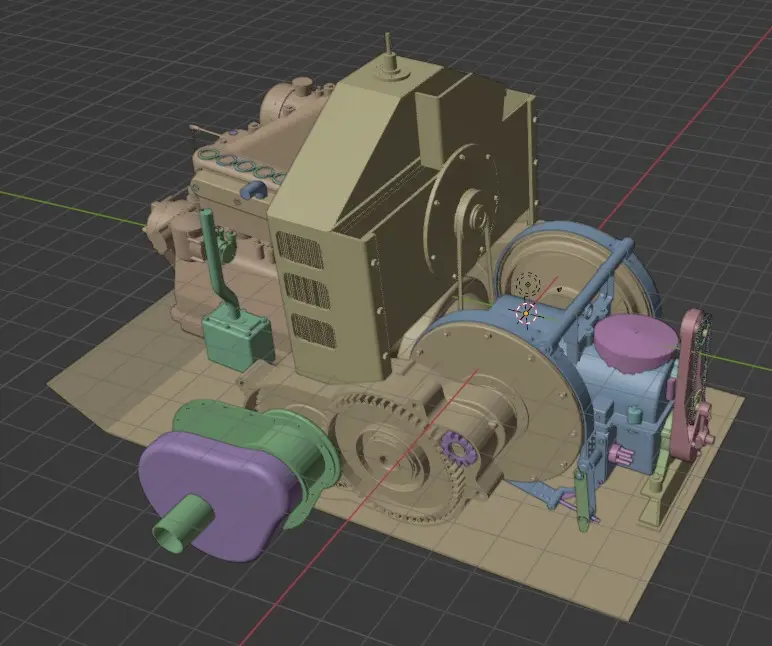Select the green cylindrical inlet on purple cover
Viewport: 772px width, 646px height.
182,524
